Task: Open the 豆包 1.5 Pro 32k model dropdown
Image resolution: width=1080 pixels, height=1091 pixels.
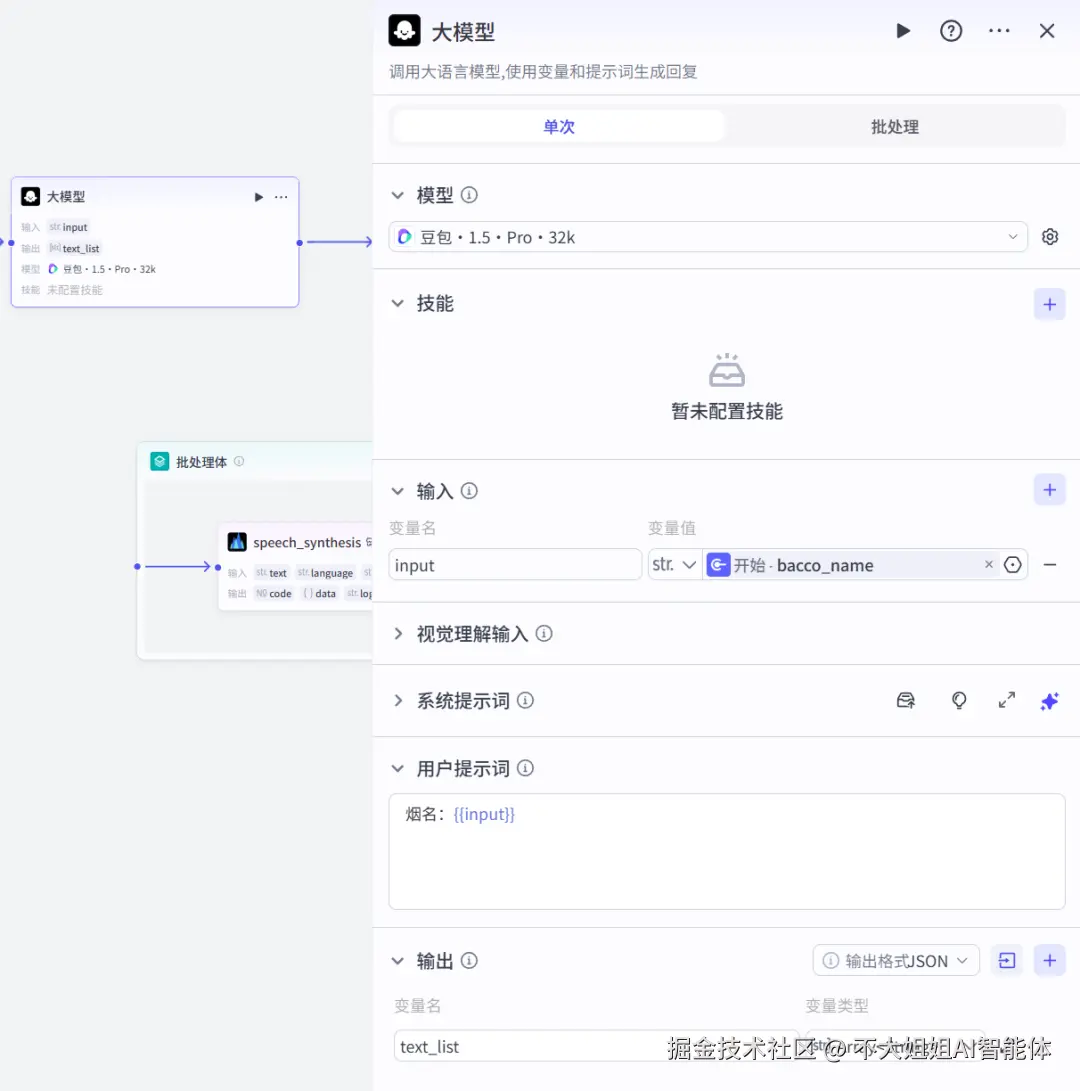Action: [x=710, y=236]
